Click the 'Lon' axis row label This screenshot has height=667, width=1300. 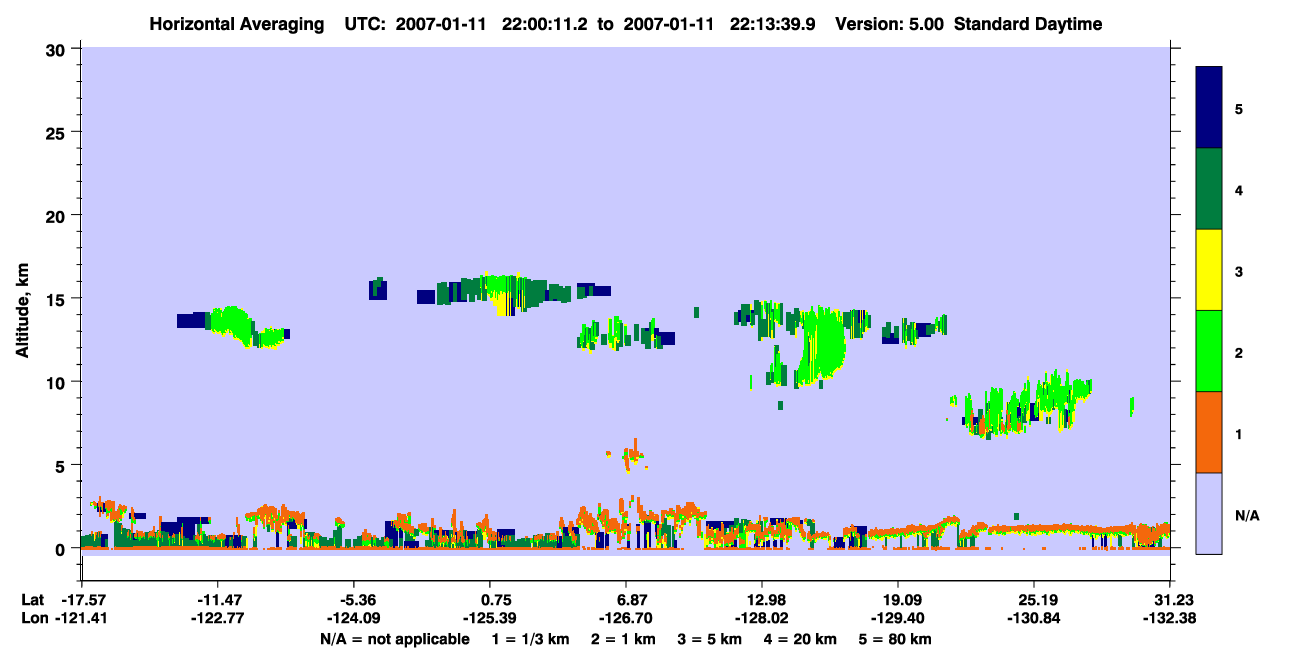point(33,618)
